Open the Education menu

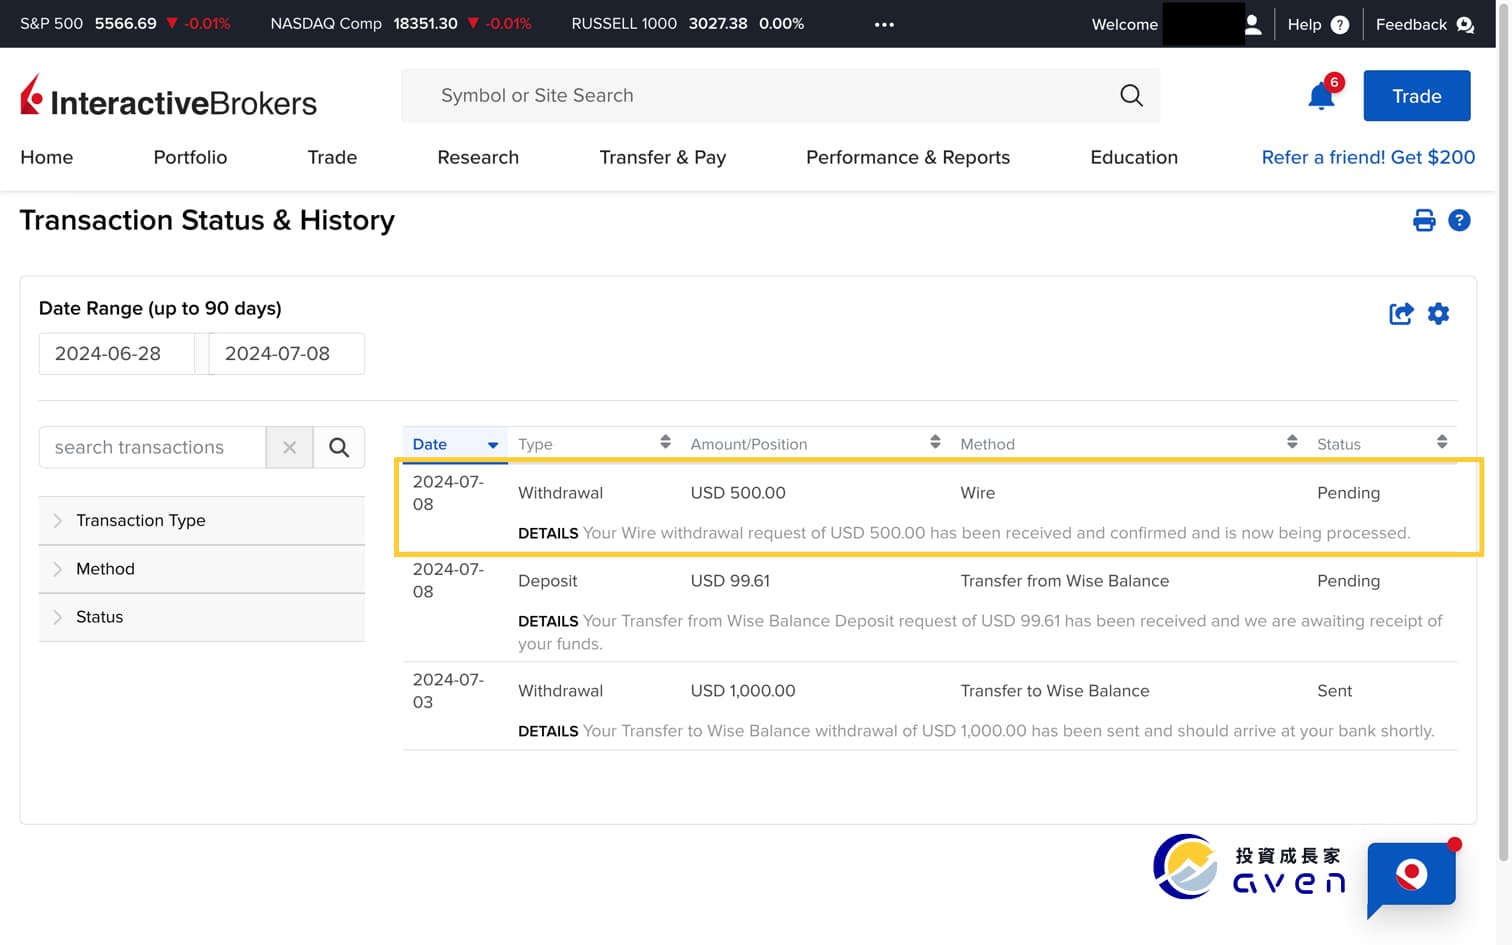tap(1134, 157)
